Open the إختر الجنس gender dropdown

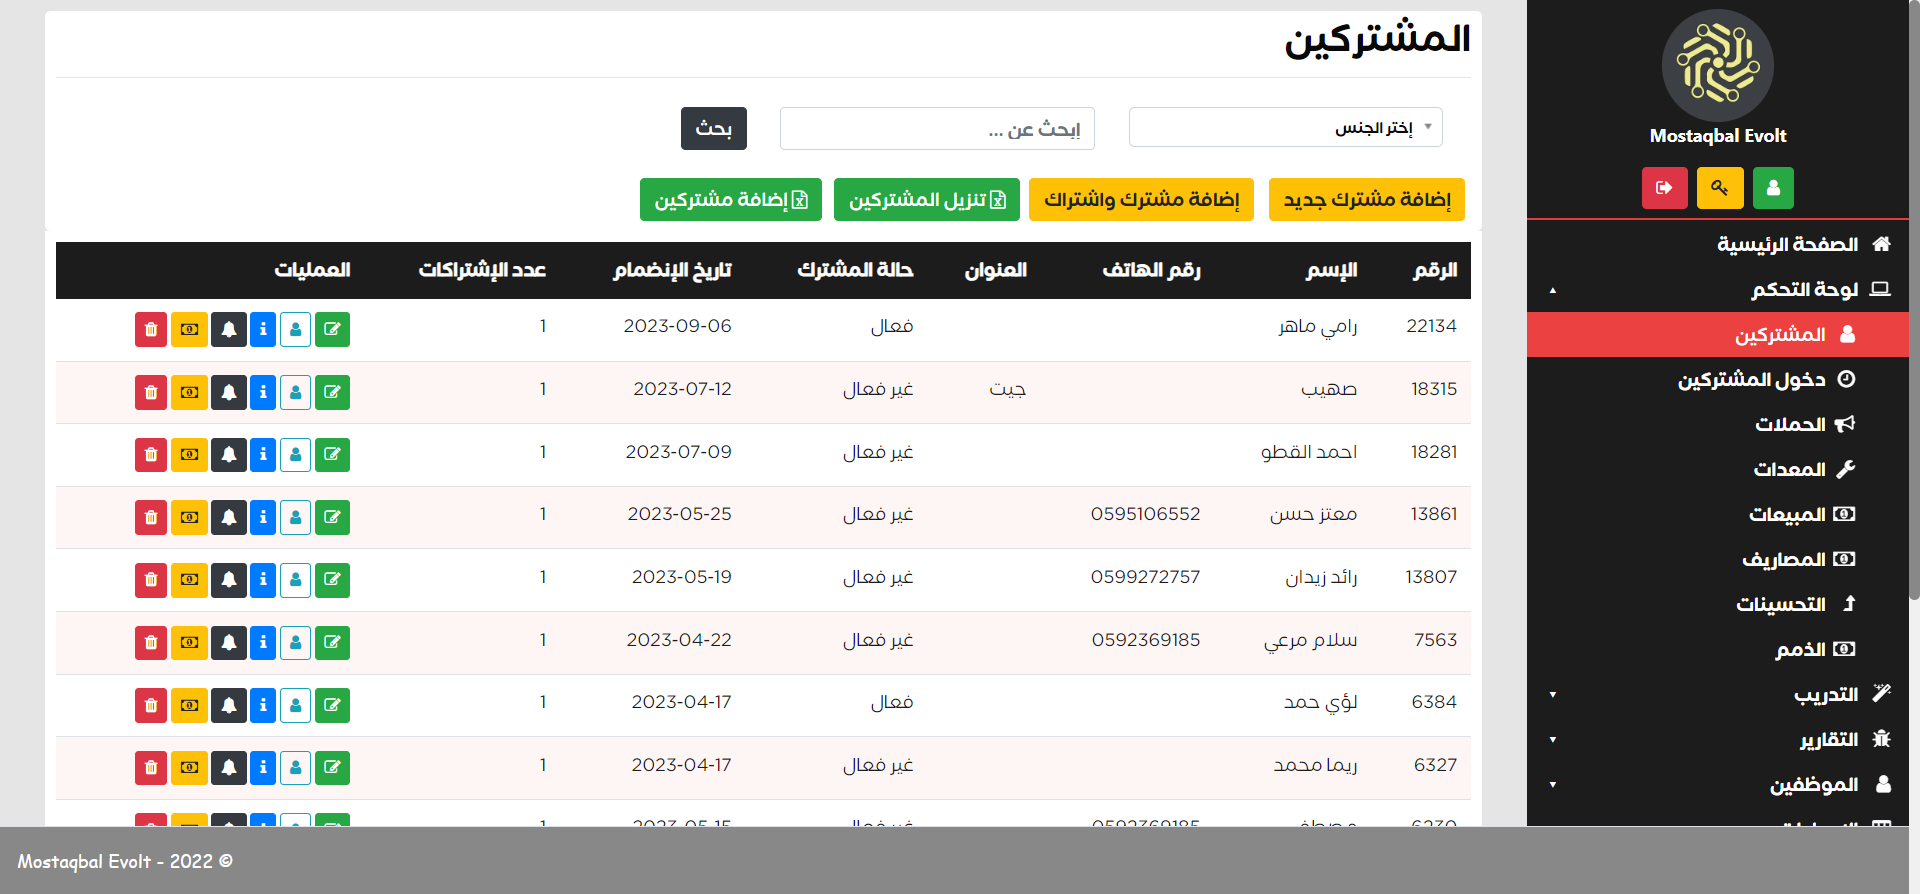tap(1285, 127)
